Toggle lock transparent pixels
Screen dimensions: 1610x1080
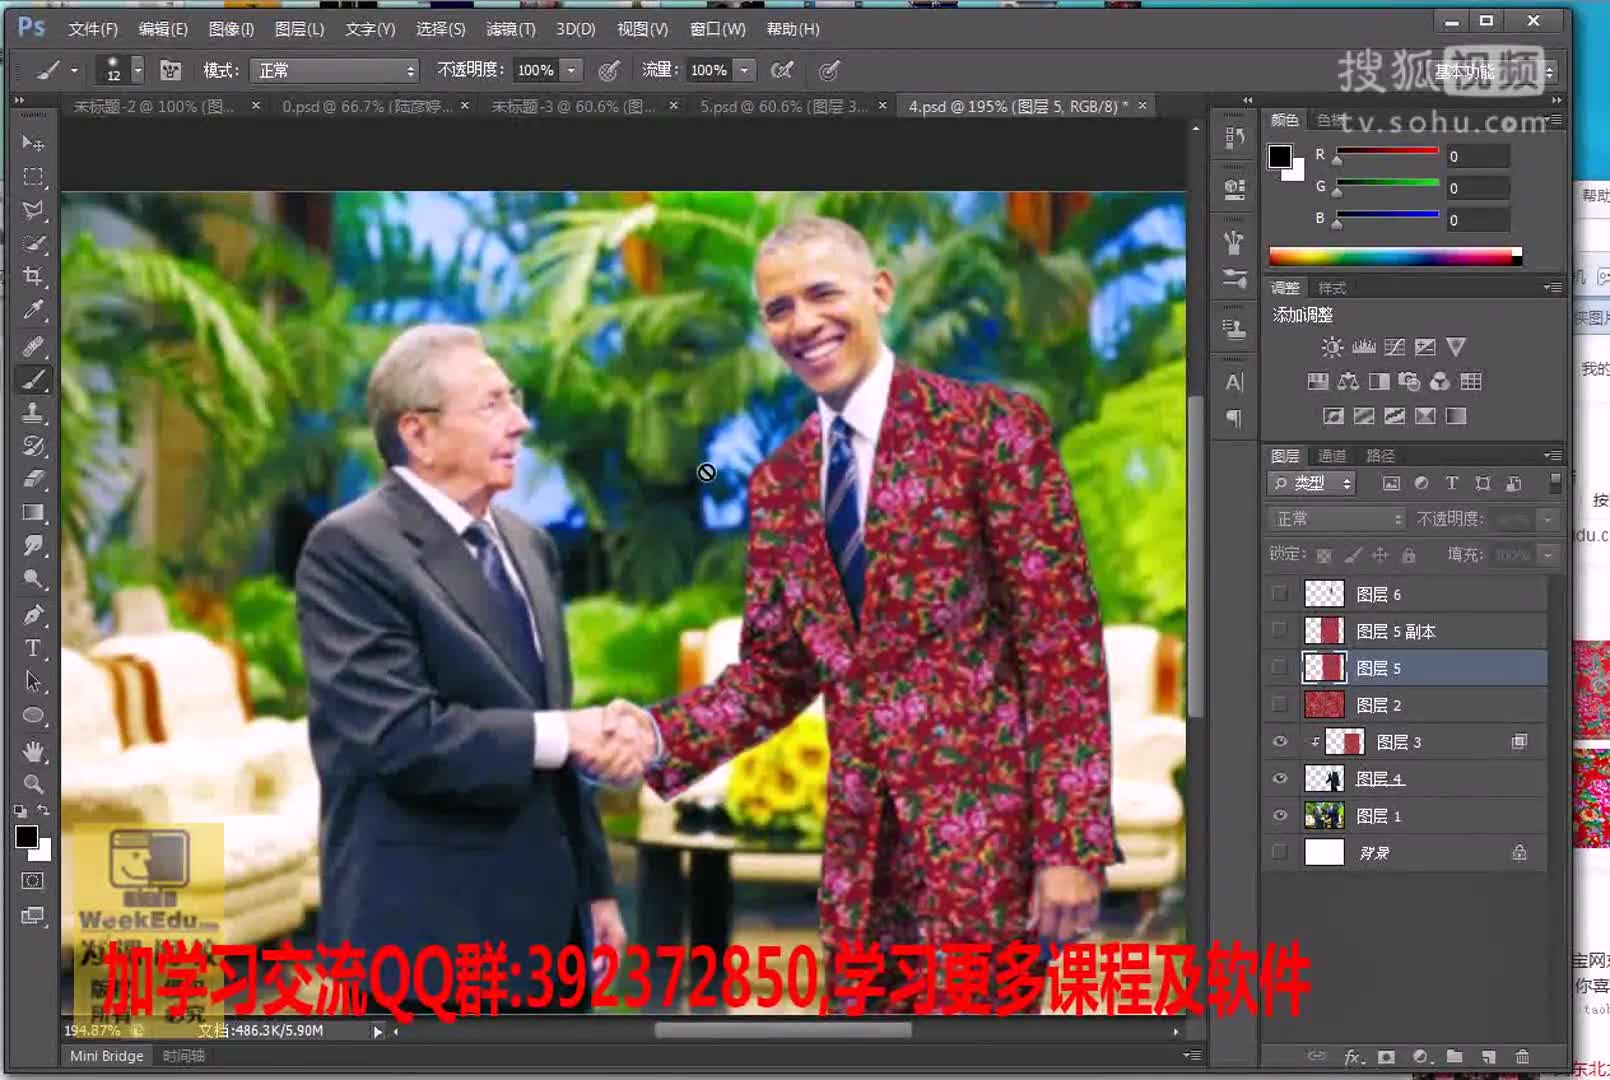pyautogui.click(x=1324, y=555)
